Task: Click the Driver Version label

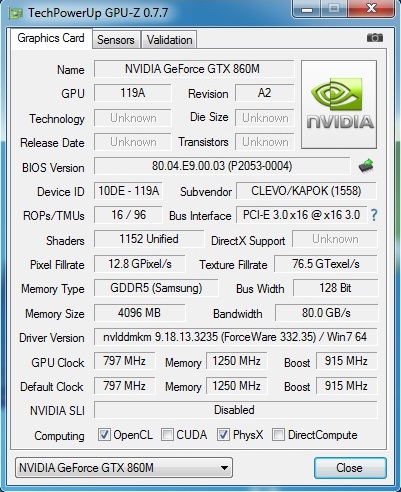Action: (x=52, y=338)
